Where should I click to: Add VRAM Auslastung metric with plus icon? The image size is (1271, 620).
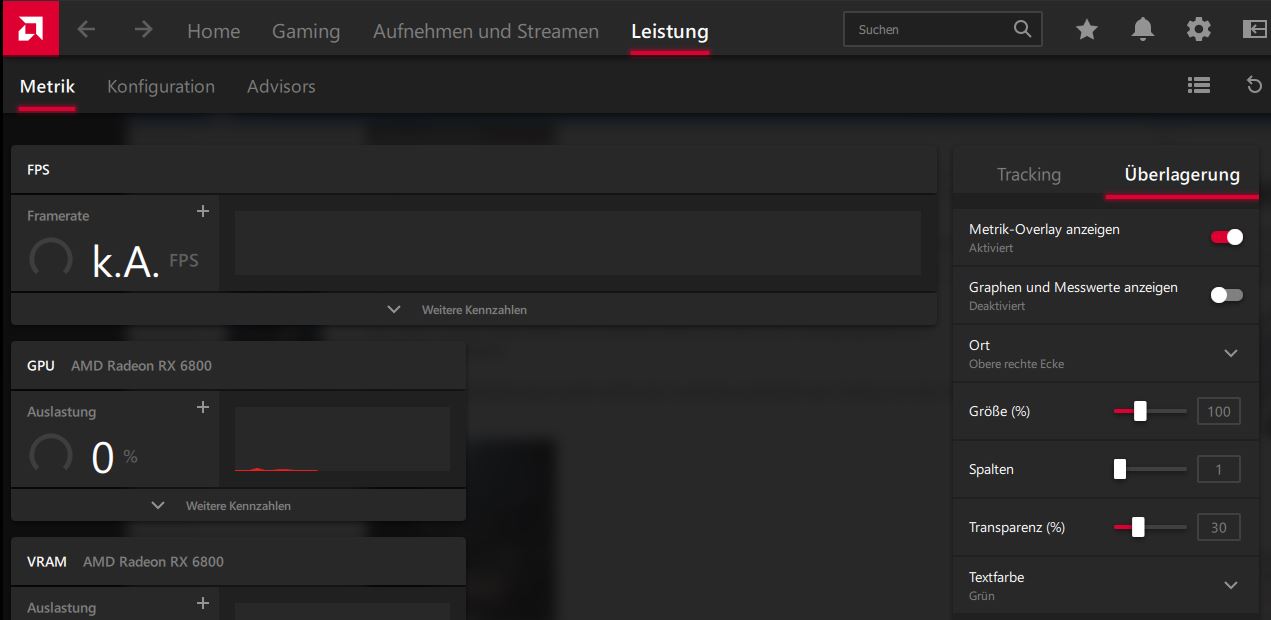[x=203, y=603]
